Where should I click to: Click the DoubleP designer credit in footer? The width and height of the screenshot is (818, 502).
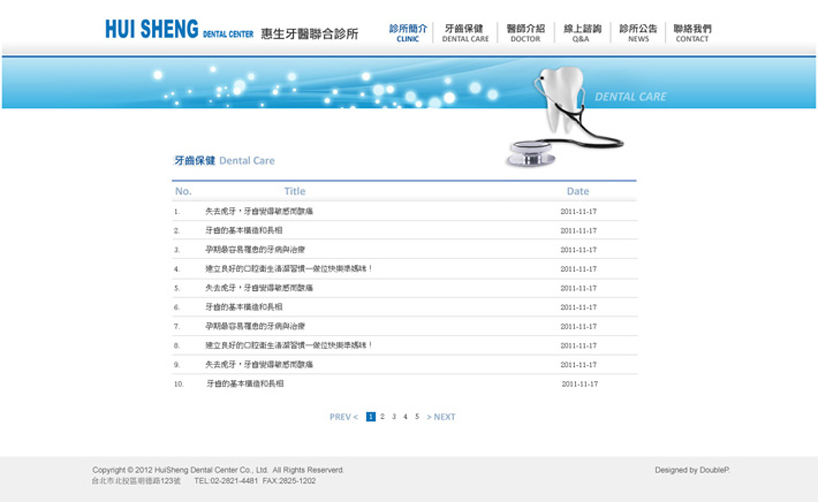(x=692, y=470)
